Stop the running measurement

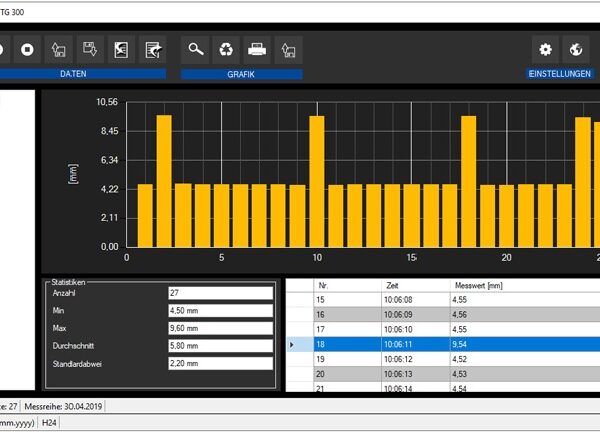pyautogui.click(x=27, y=50)
